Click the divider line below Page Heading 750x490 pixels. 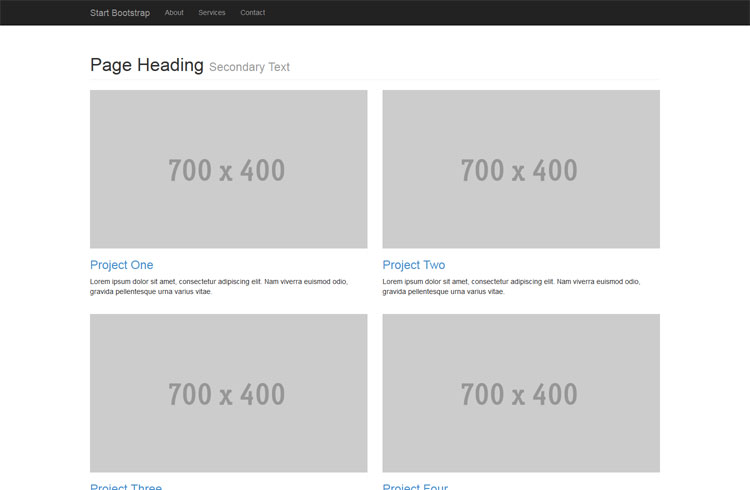(x=375, y=78)
